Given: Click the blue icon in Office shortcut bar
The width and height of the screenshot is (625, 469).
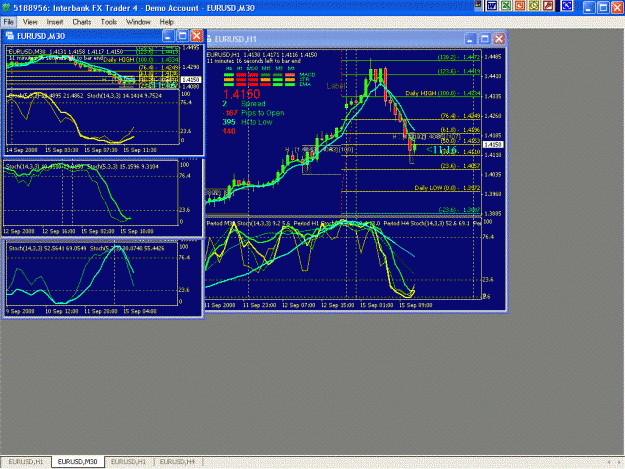Looking at the screenshot, I should pyautogui.click(x=566, y=6).
